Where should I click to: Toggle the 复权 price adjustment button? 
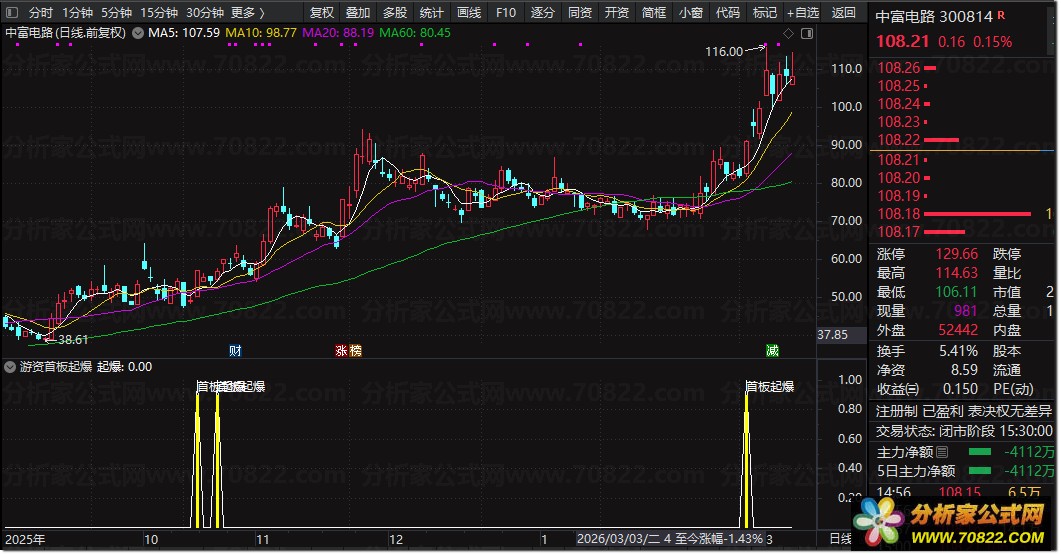[322, 14]
